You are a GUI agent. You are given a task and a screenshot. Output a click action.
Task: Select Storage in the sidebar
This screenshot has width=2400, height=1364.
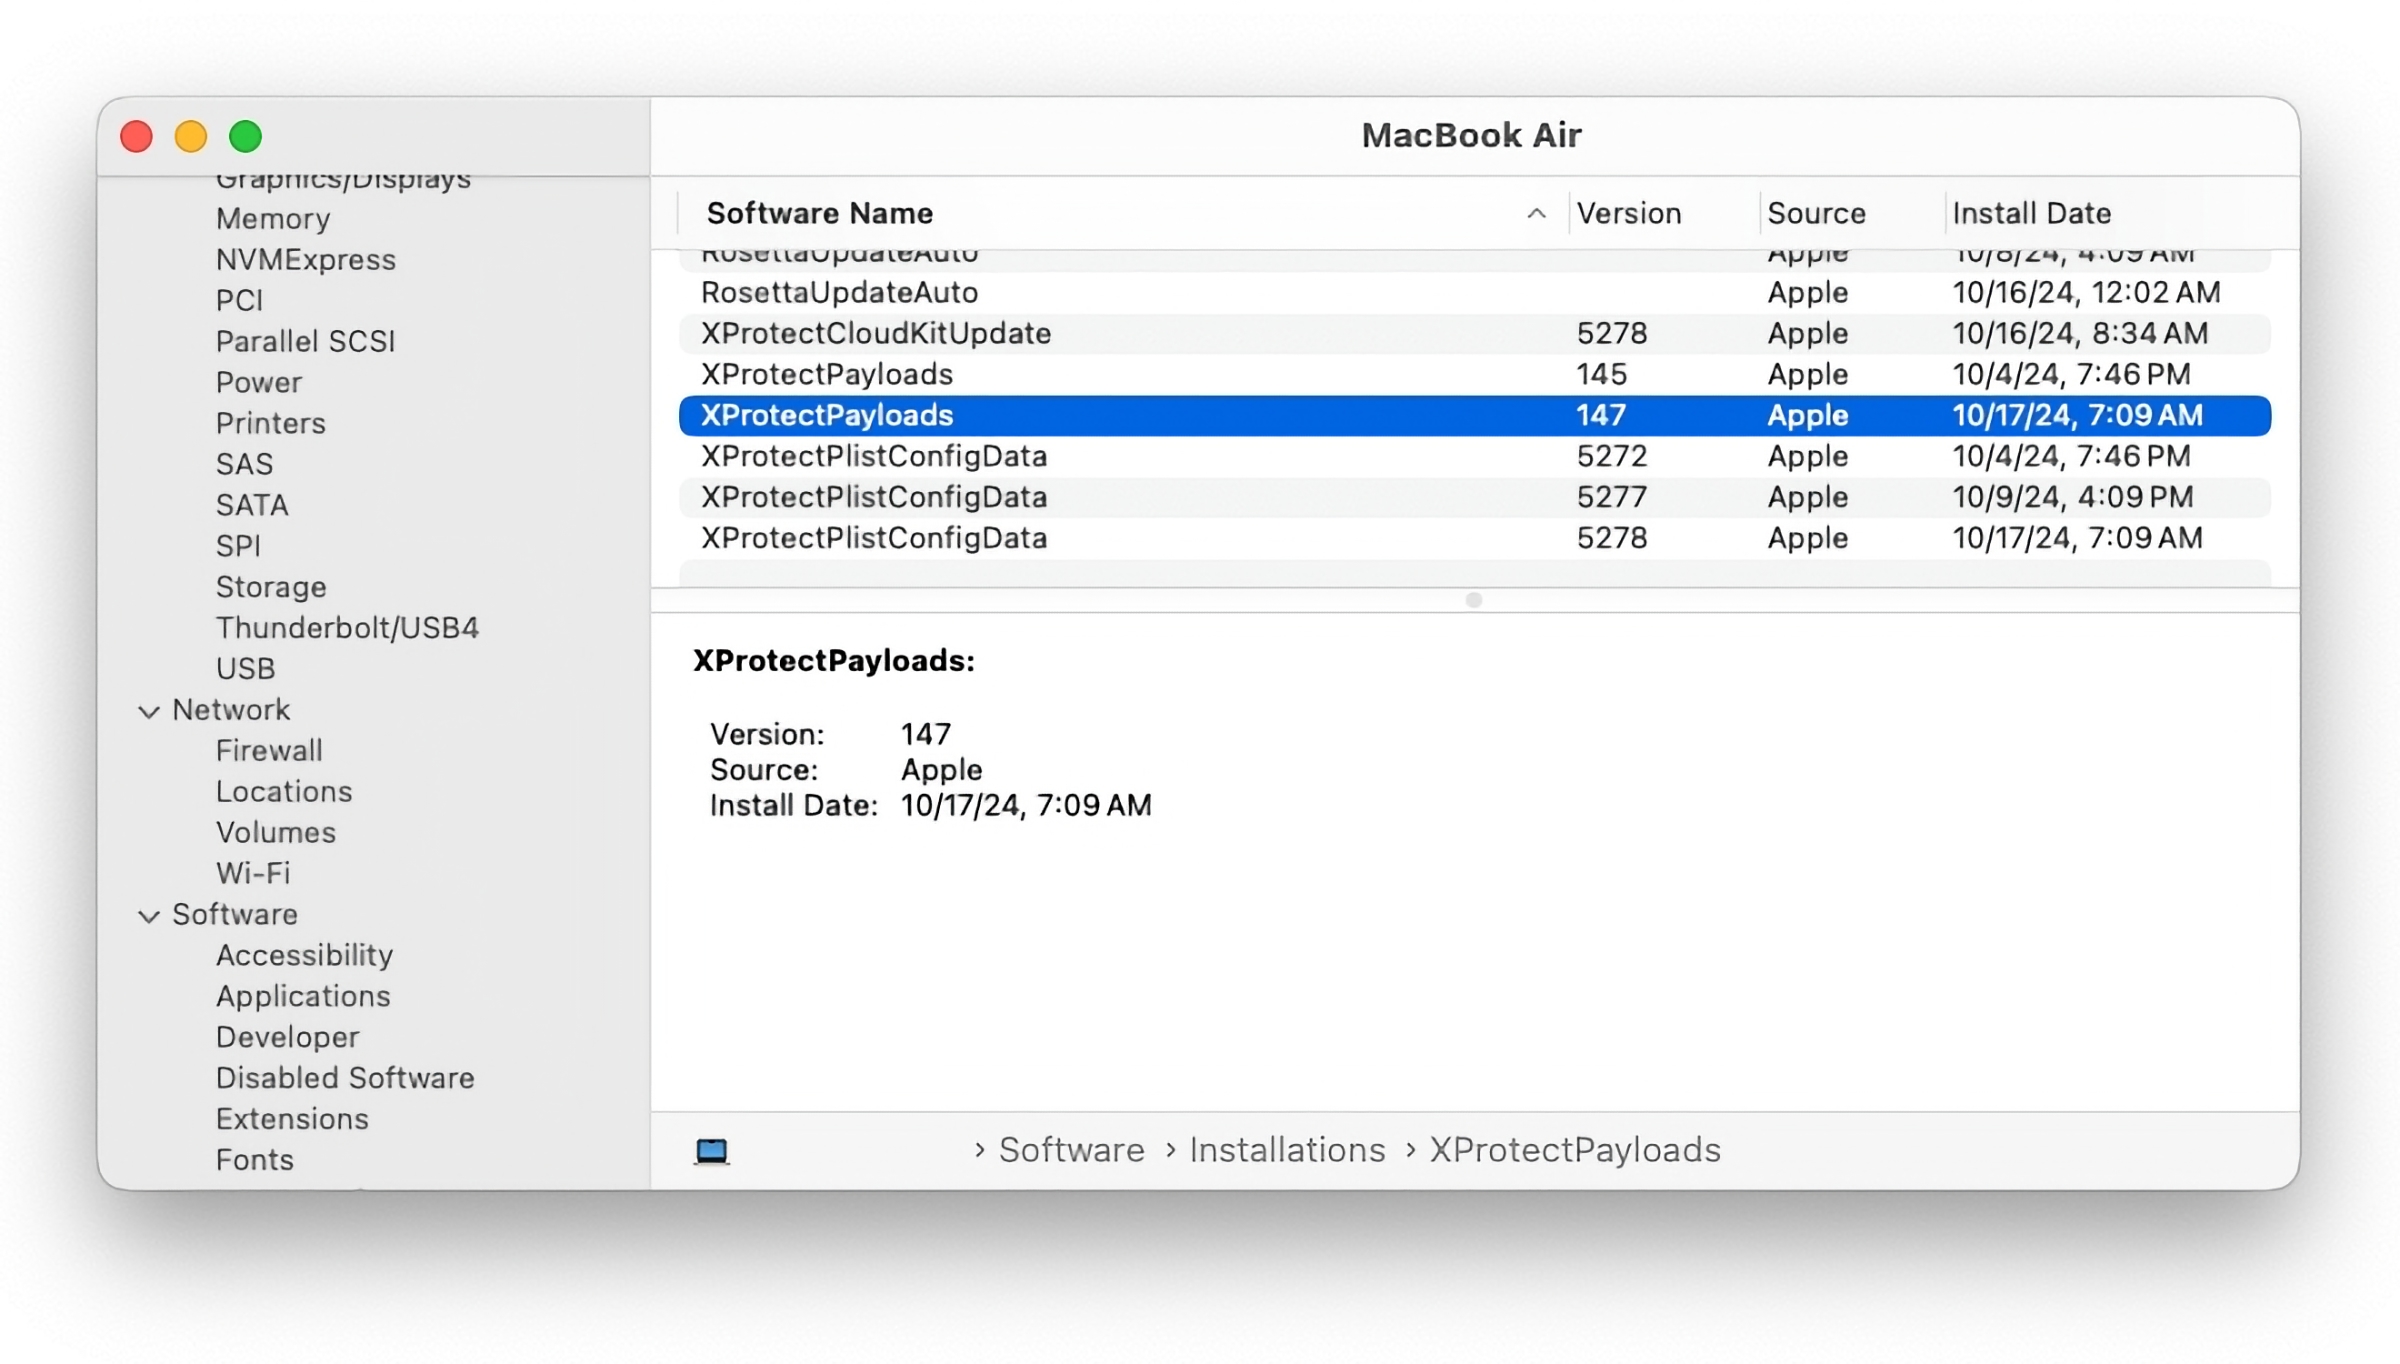(x=270, y=587)
